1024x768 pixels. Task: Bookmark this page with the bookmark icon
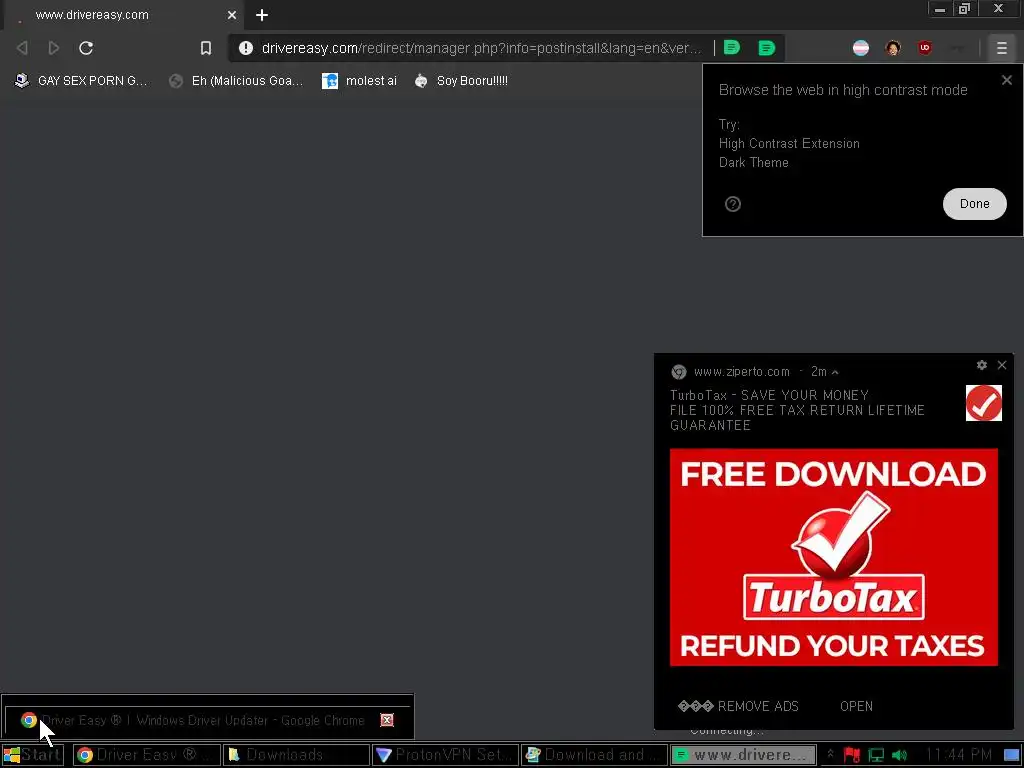point(206,48)
